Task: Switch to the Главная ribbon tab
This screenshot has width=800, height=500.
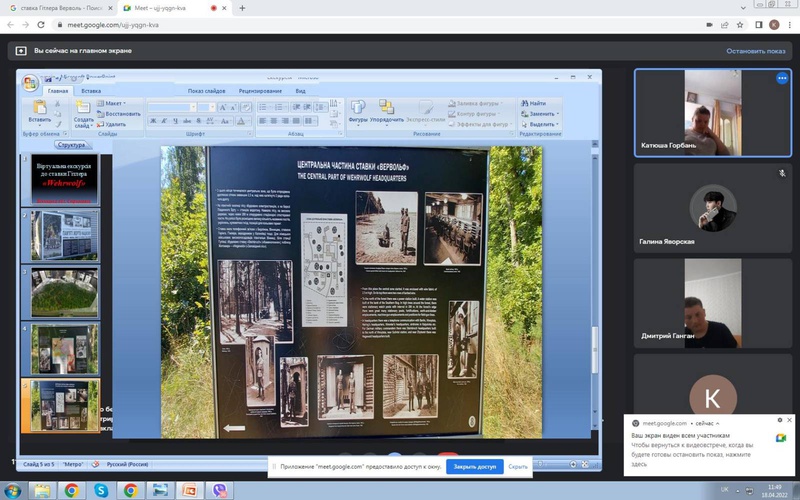Action: click(x=58, y=91)
